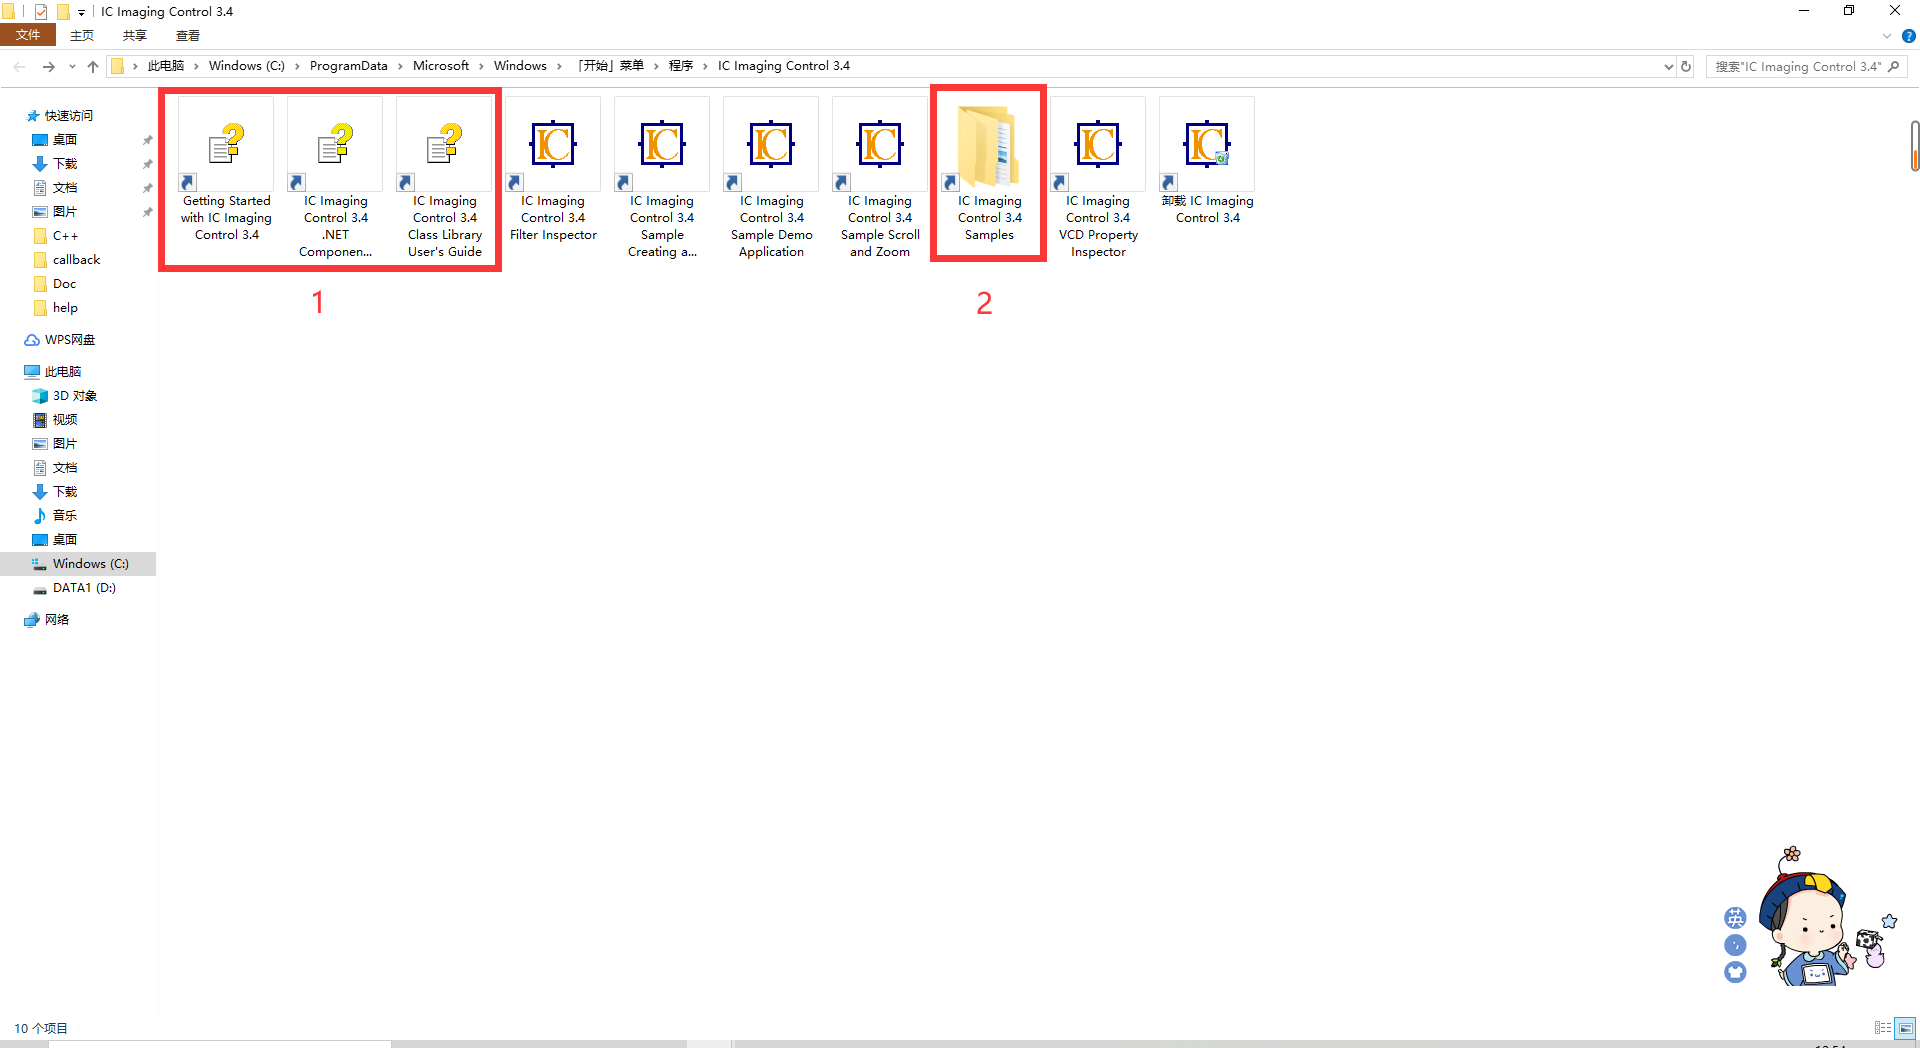Select Sample Scroll and Zoom shortcut
Screen dimensions: 1920x1048
click(880, 178)
